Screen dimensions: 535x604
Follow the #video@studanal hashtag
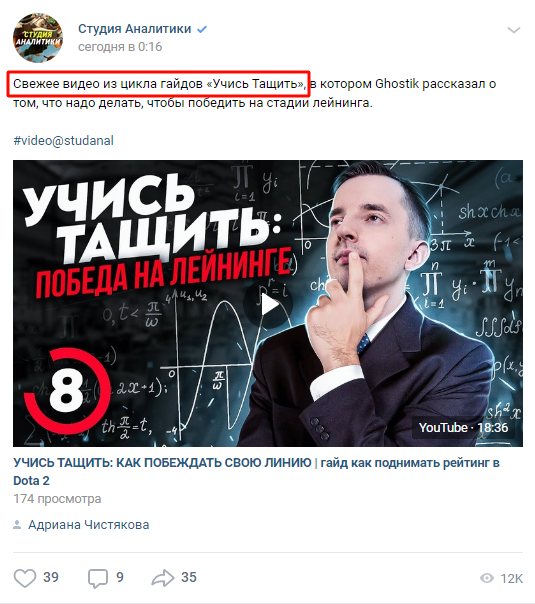tap(64, 141)
